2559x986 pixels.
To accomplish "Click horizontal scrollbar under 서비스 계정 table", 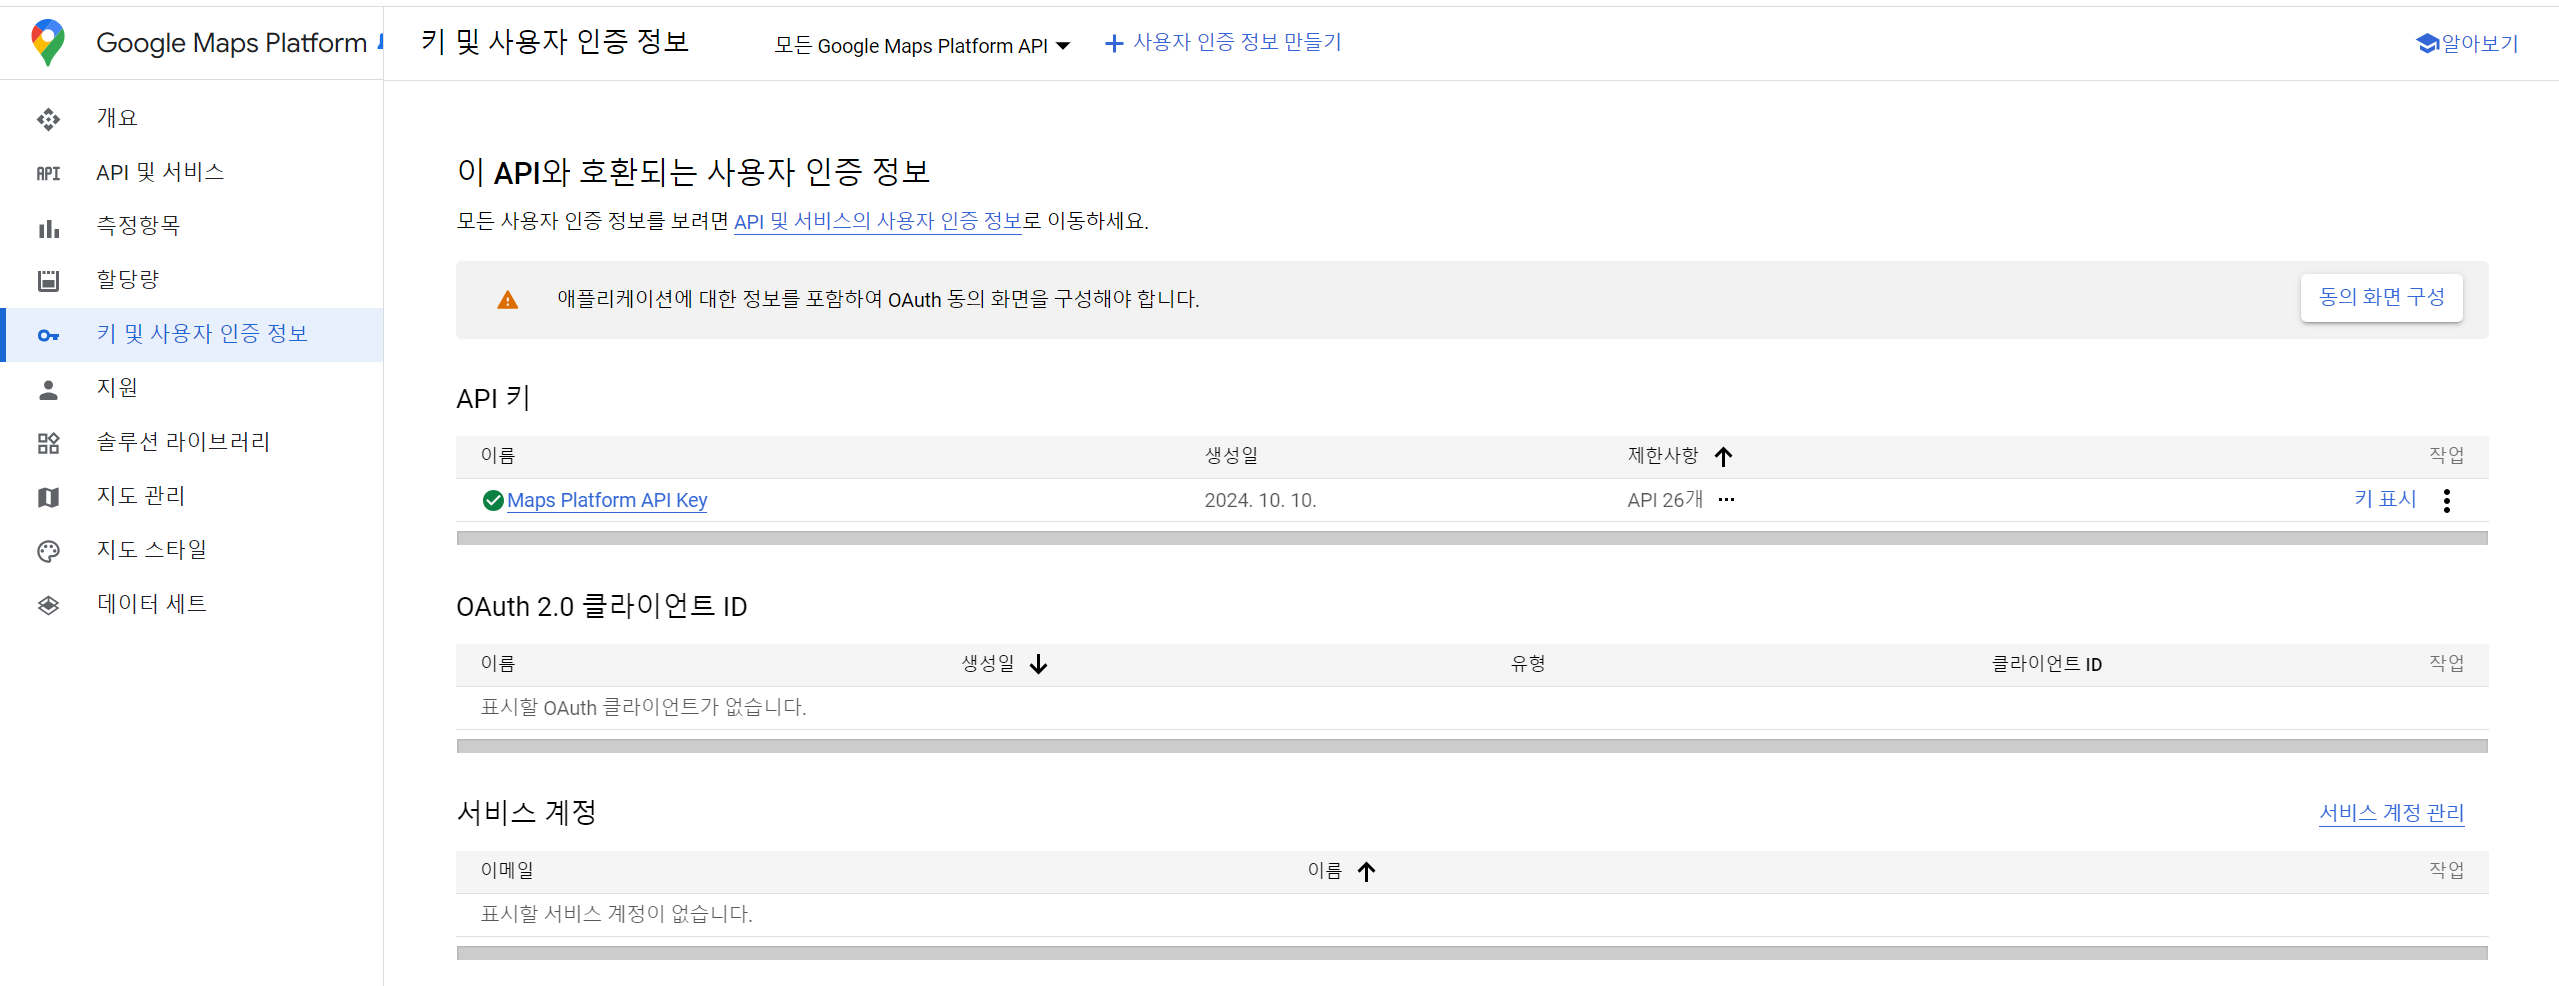I will tap(1471, 953).
